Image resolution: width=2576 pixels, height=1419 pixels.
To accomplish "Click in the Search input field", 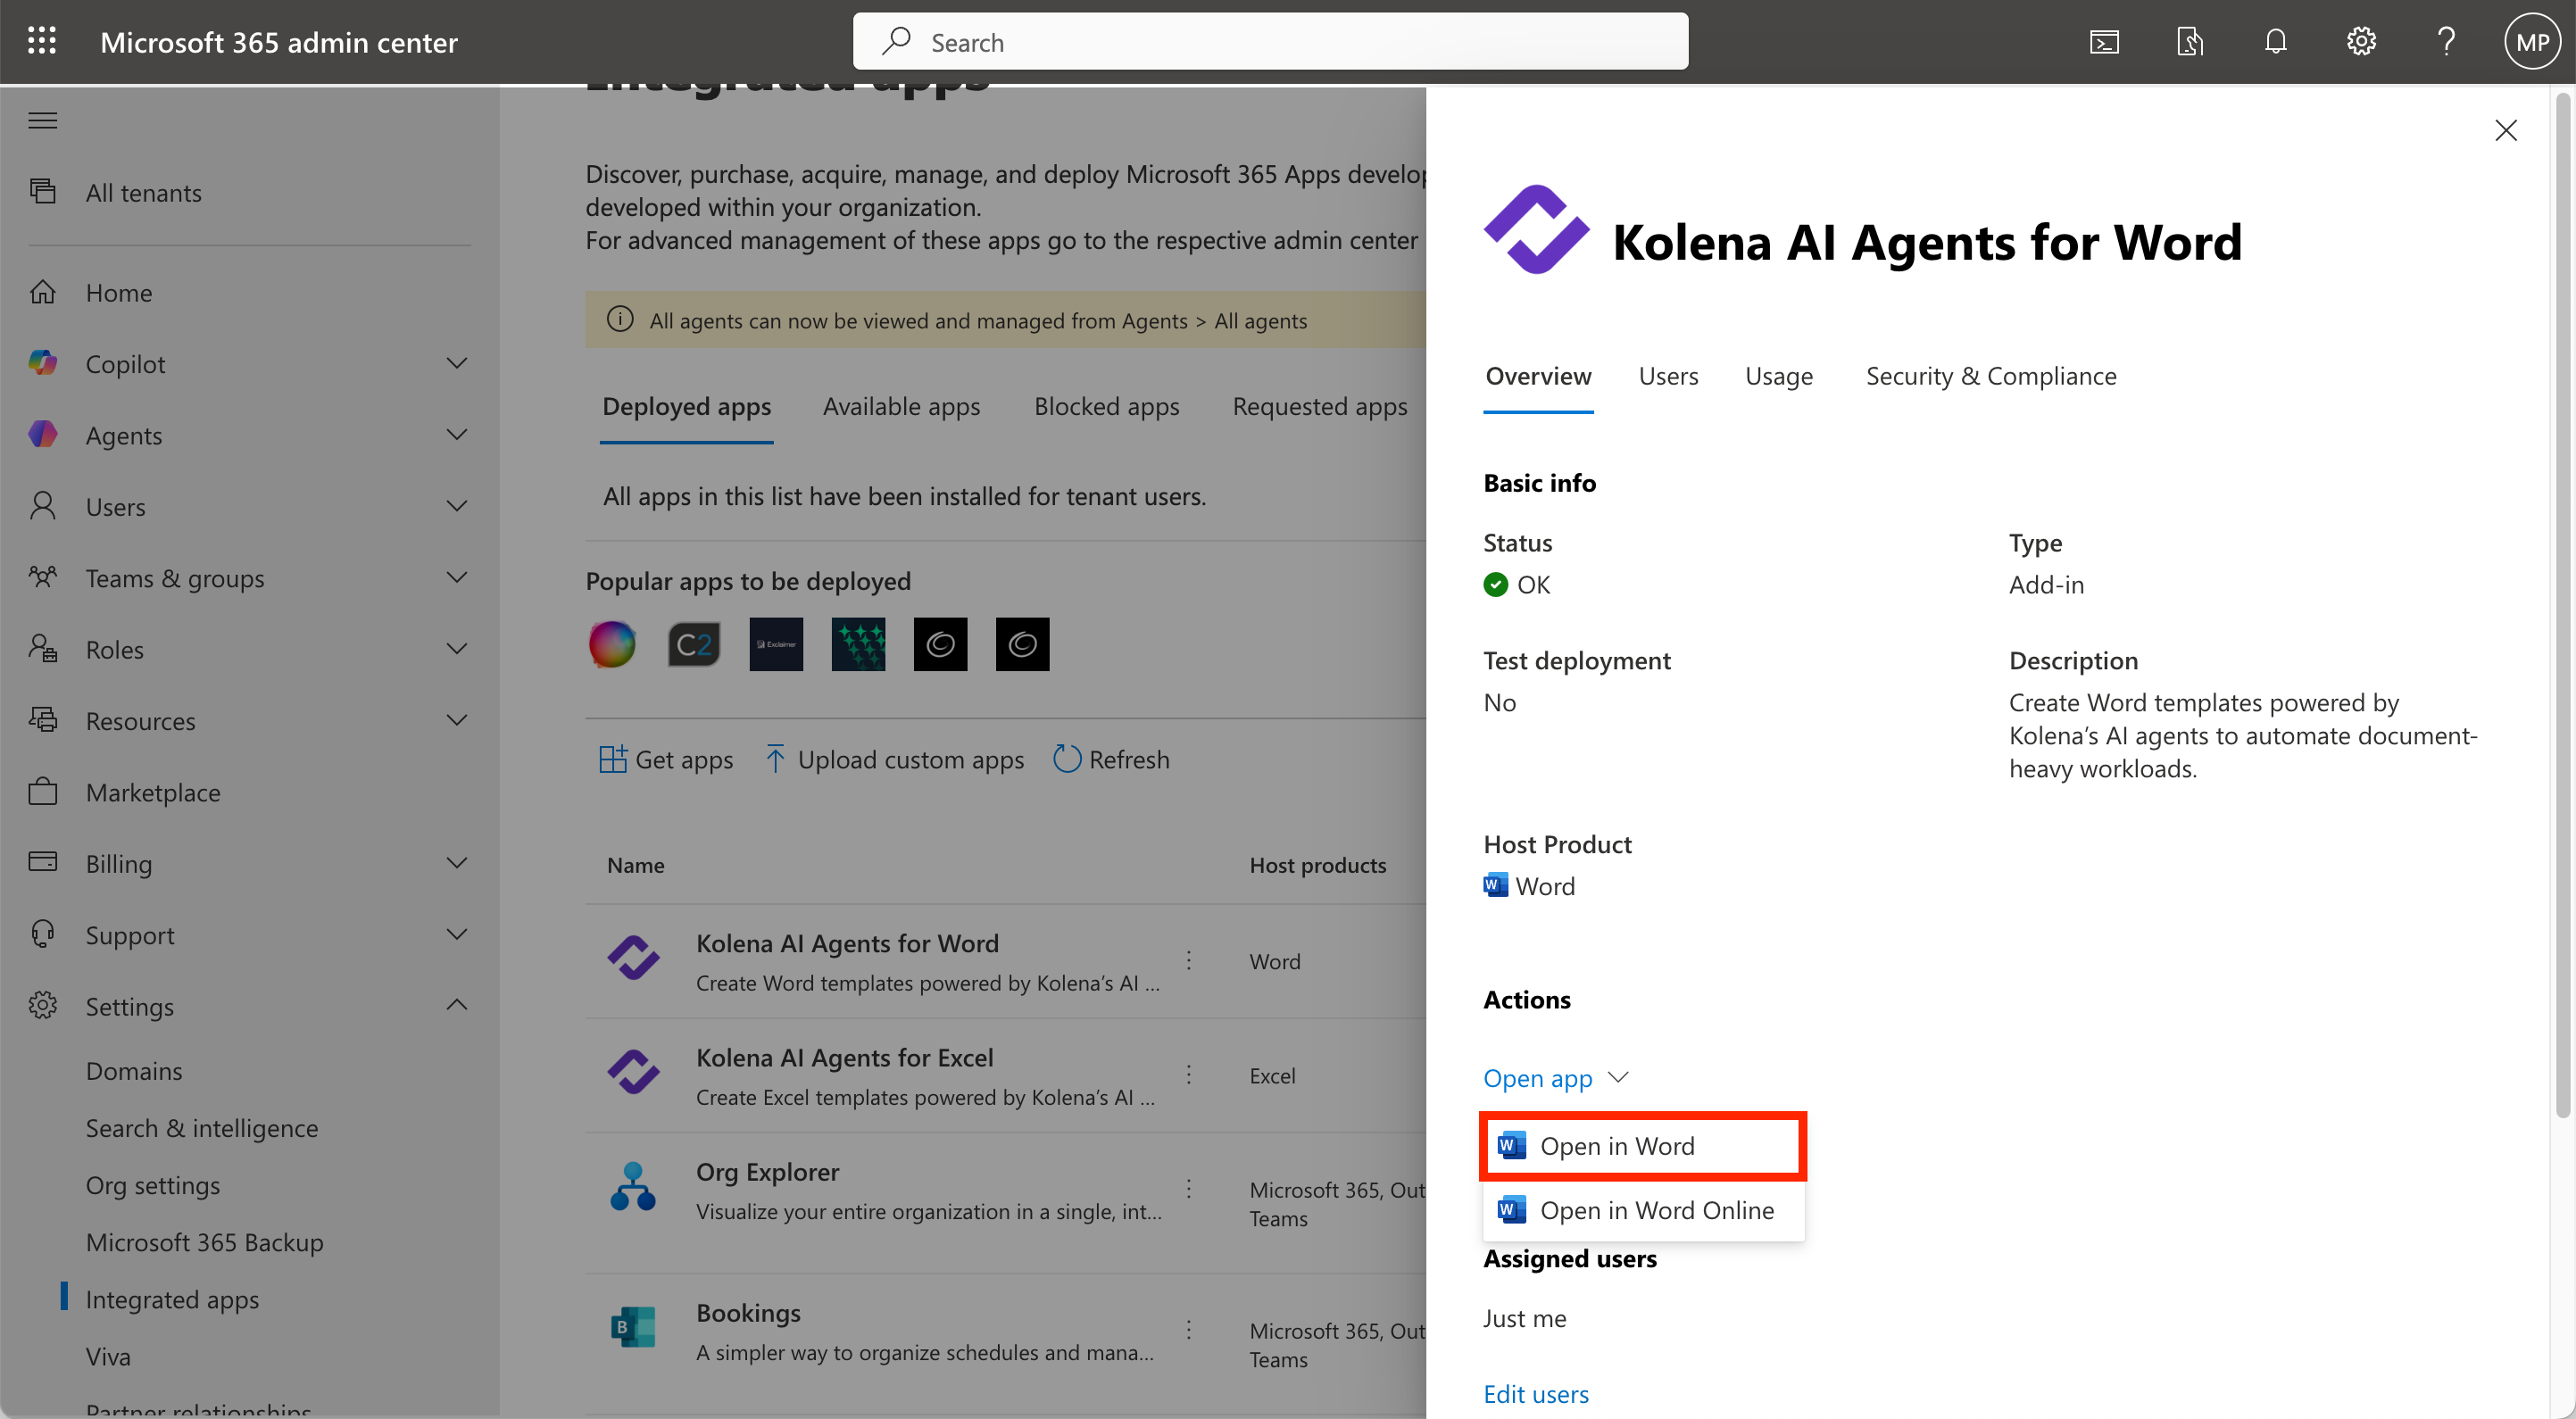I will (1270, 42).
